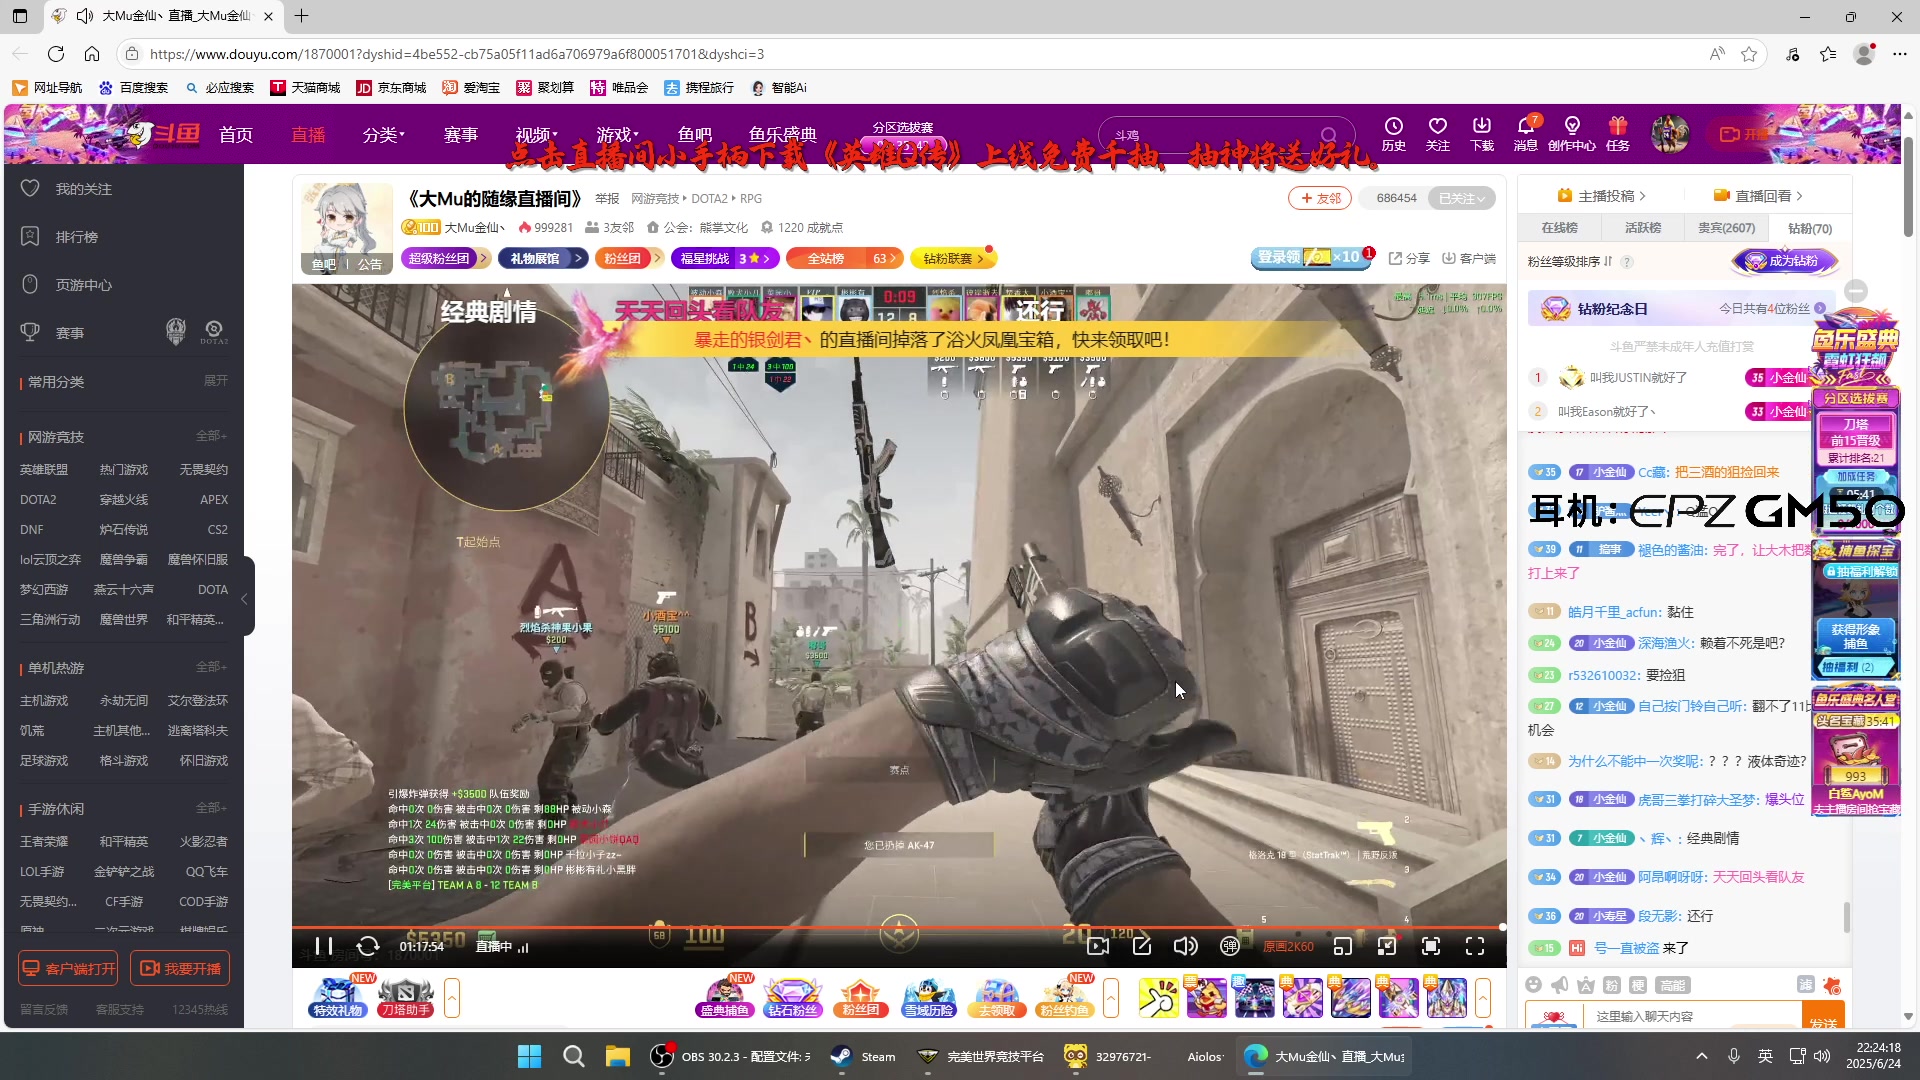Open the 特效礼物 gift icon
The height and width of the screenshot is (1080, 1920).
pyautogui.click(x=338, y=997)
